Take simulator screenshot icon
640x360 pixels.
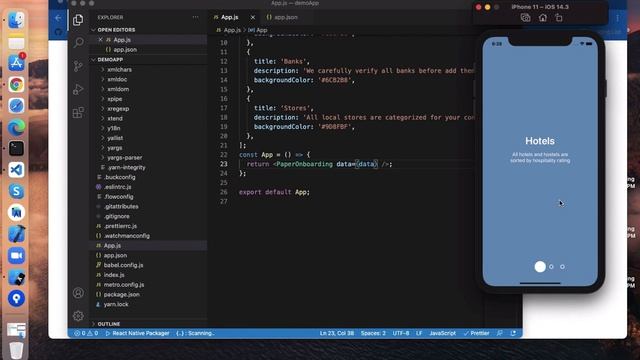tap(525, 18)
